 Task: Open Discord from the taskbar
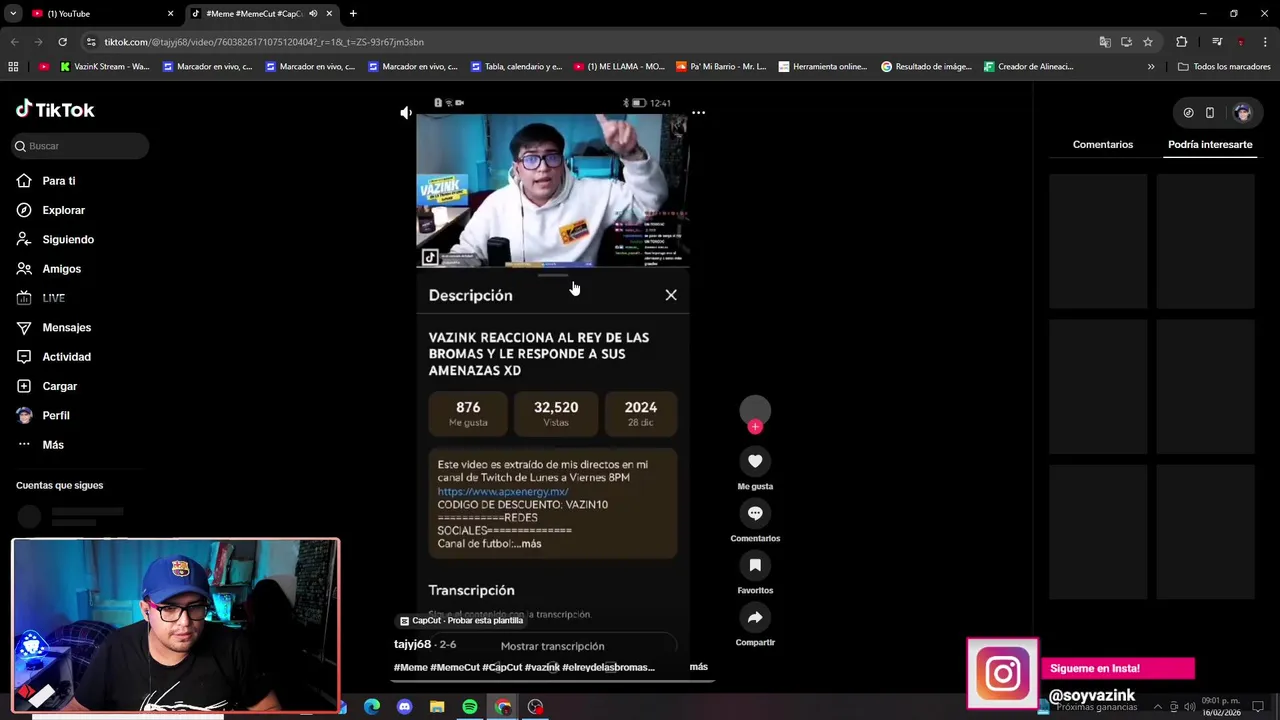point(404,707)
